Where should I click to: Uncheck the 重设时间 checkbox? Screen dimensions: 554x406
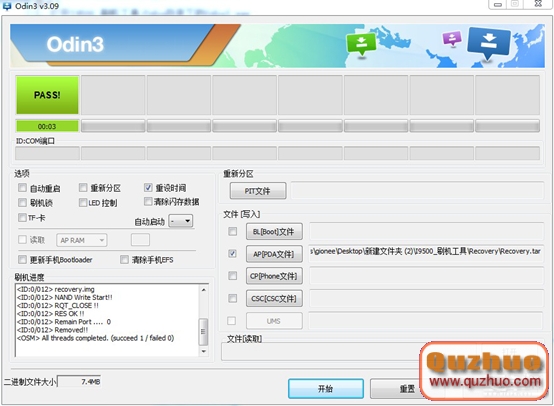pos(148,188)
